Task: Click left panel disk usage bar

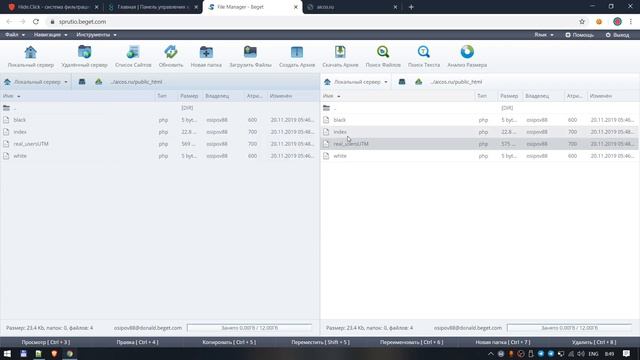Action: point(249,328)
